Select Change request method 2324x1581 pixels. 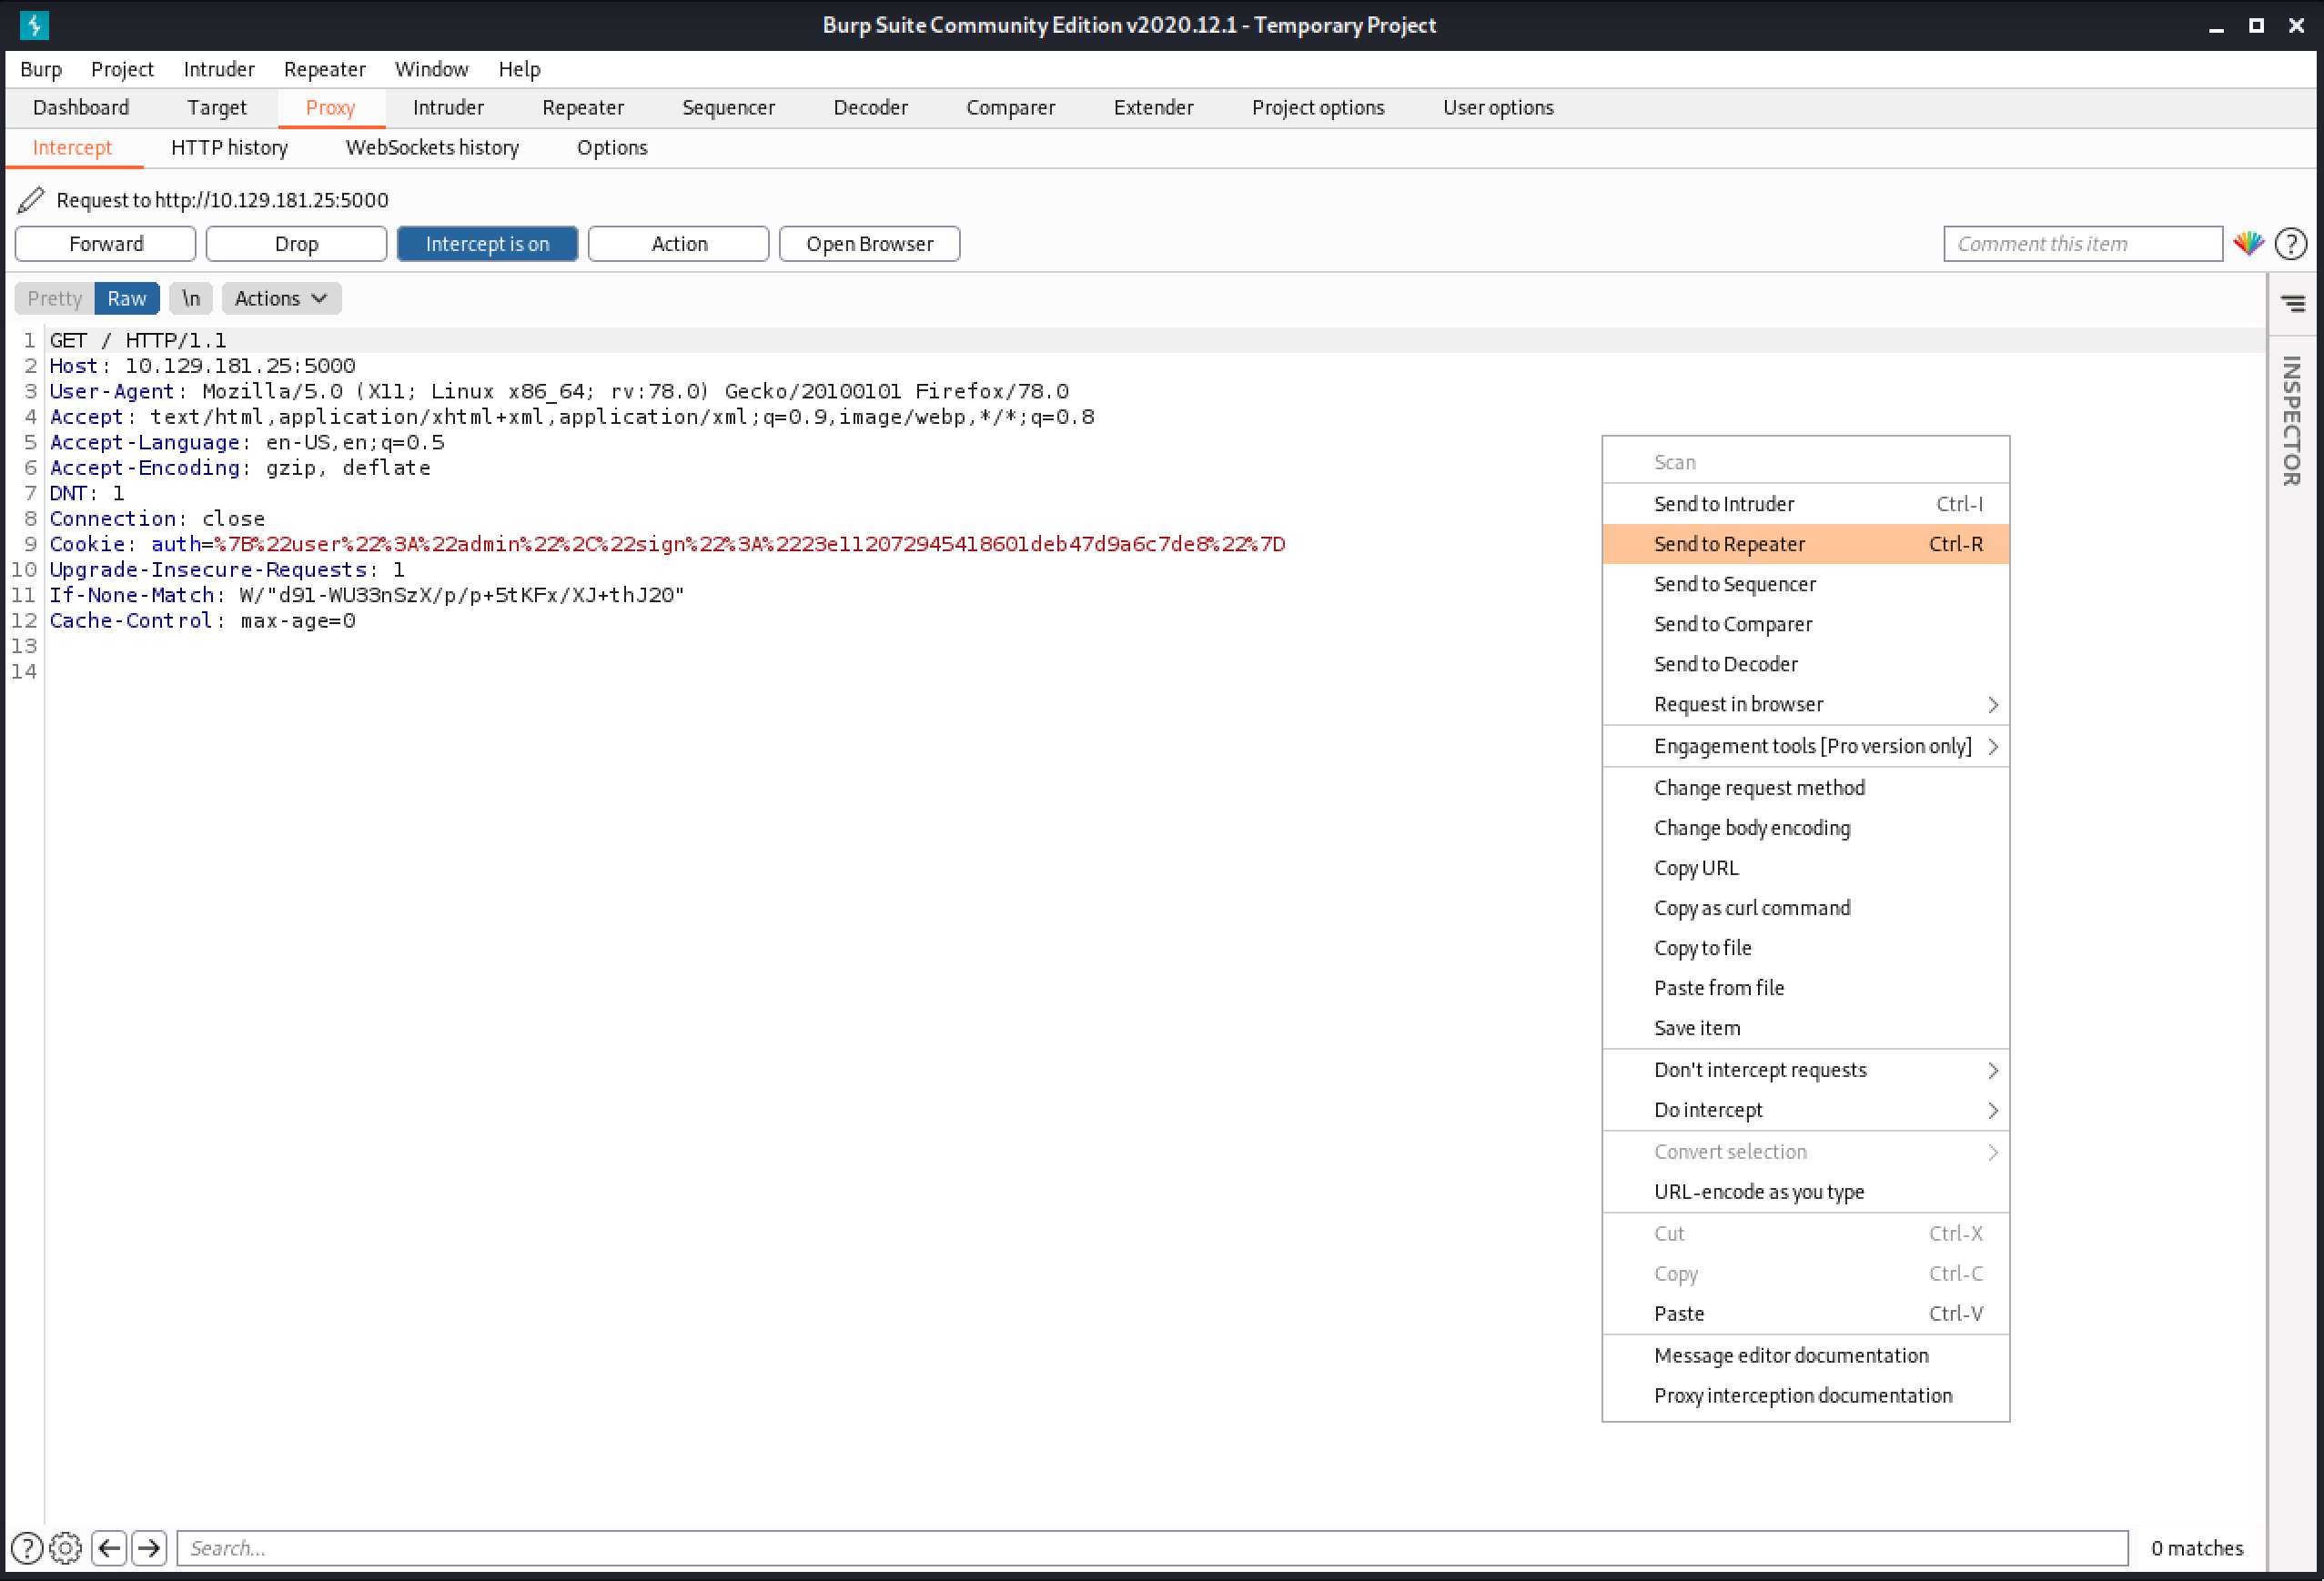1805,788
